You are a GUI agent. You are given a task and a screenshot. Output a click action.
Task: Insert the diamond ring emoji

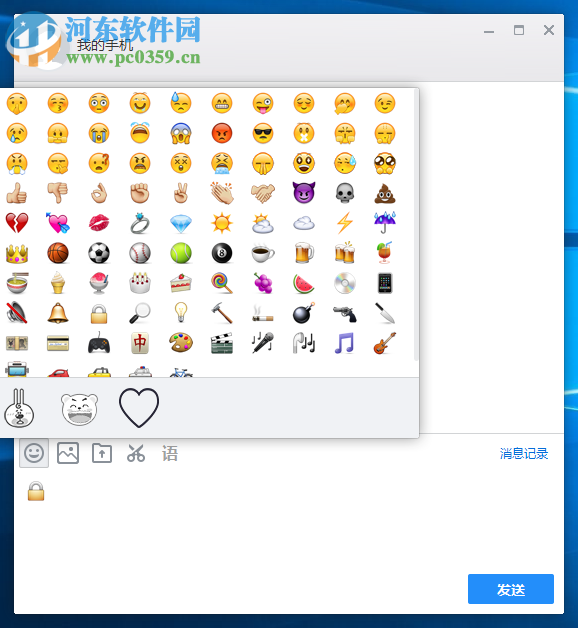[140, 223]
